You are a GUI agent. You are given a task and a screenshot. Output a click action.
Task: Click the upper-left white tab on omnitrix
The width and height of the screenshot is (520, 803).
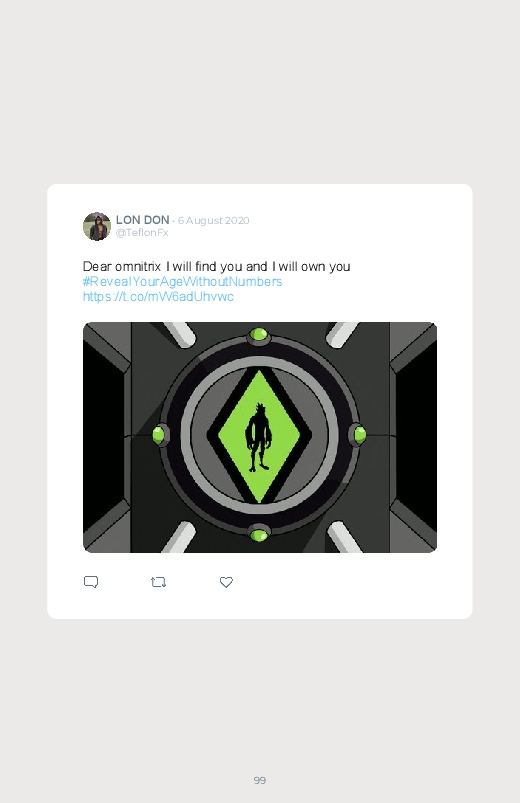178,334
